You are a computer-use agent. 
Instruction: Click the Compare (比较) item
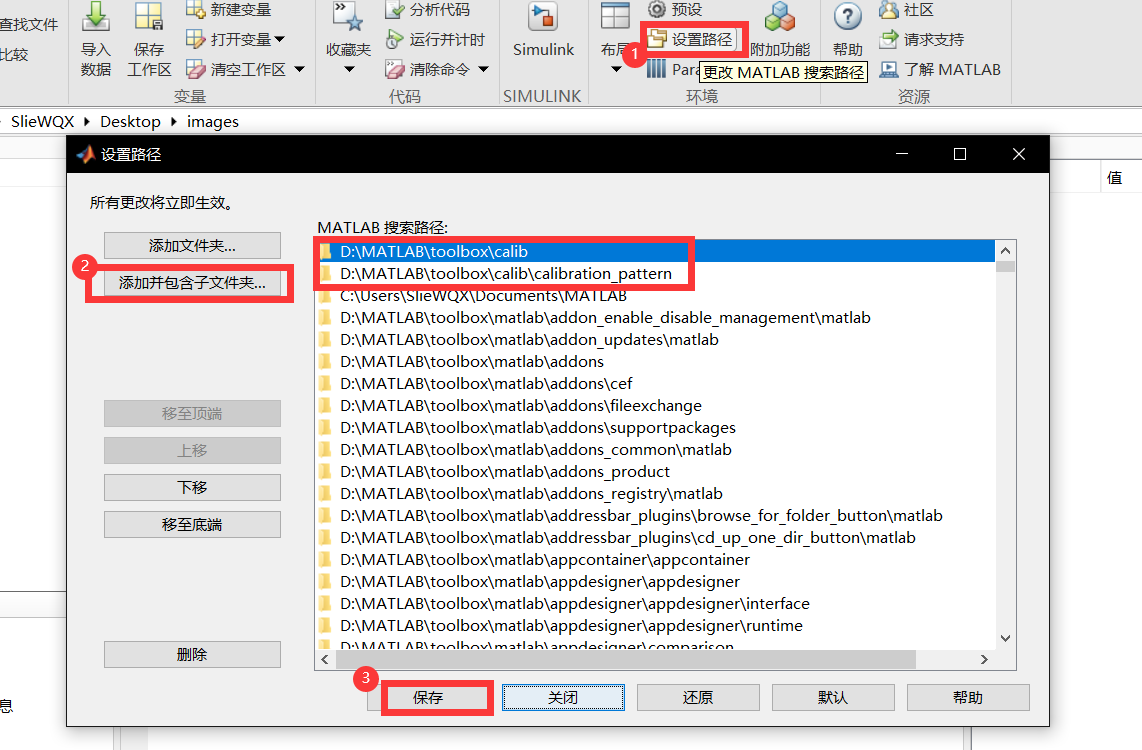tap(14, 55)
